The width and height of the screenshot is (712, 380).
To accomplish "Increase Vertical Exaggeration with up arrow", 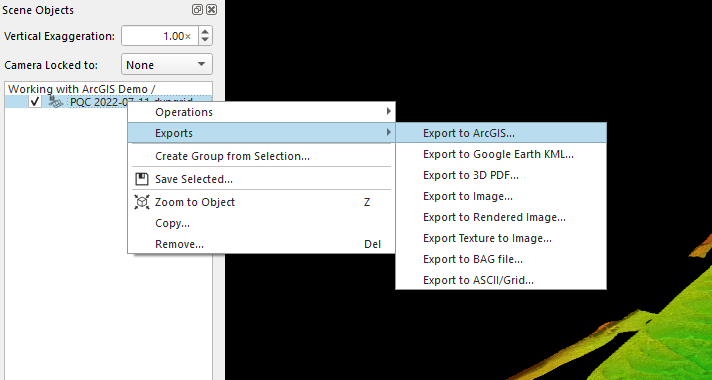I will coord(205,31).
